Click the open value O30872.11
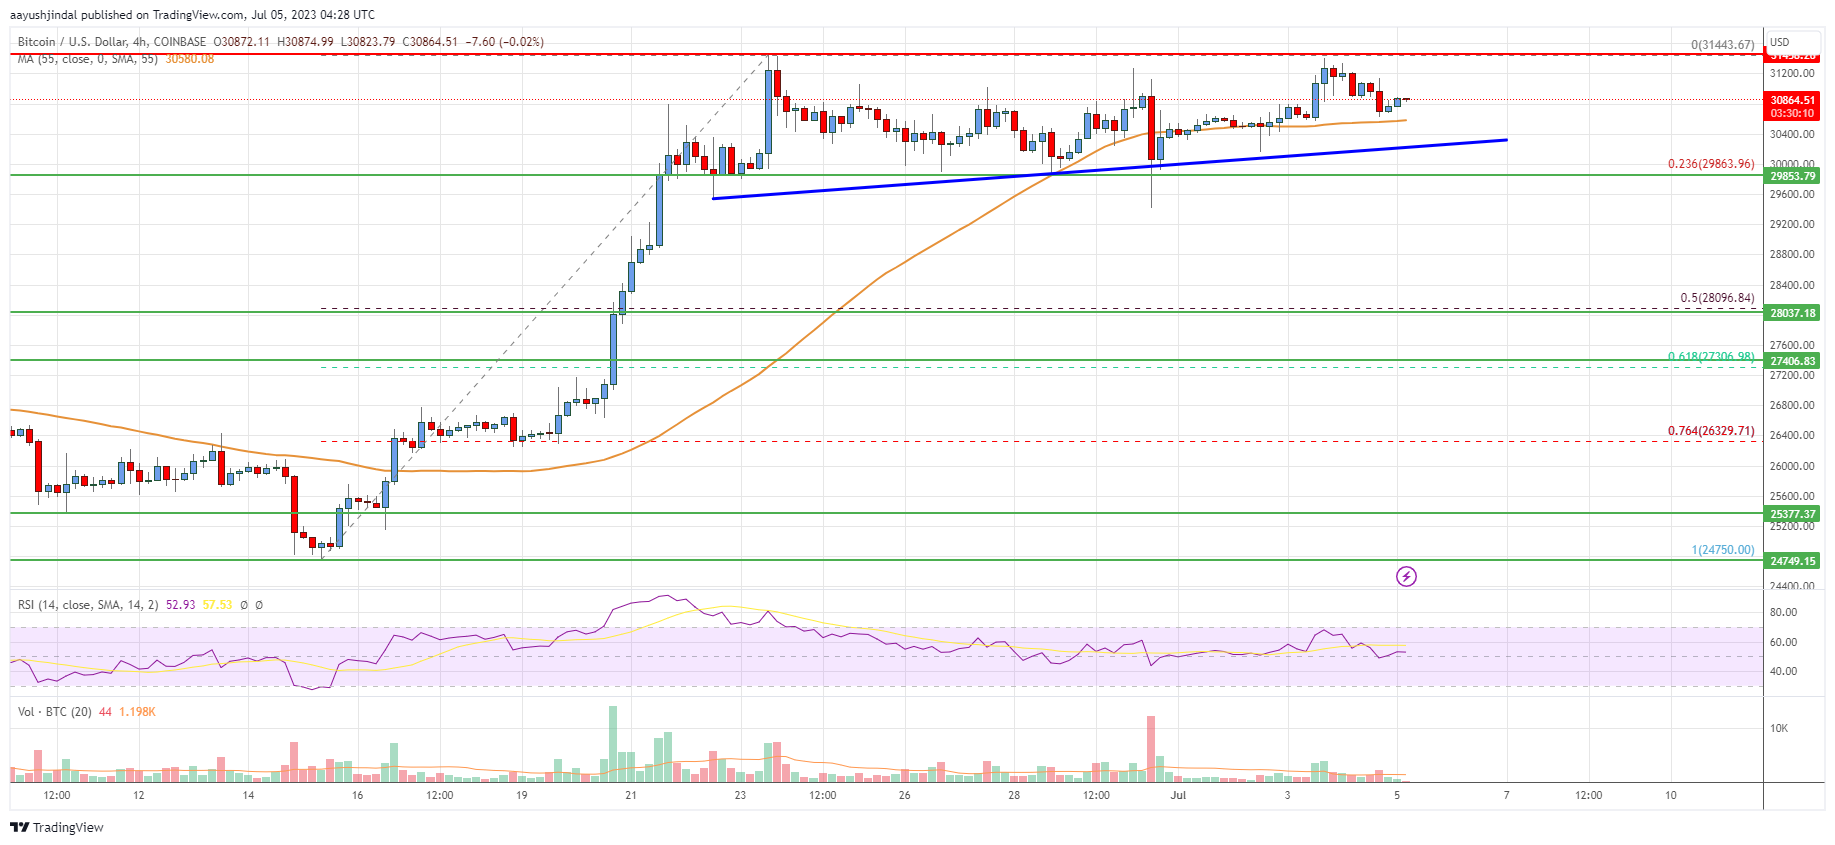The image size is (1835, 845). tap(242, 42)
